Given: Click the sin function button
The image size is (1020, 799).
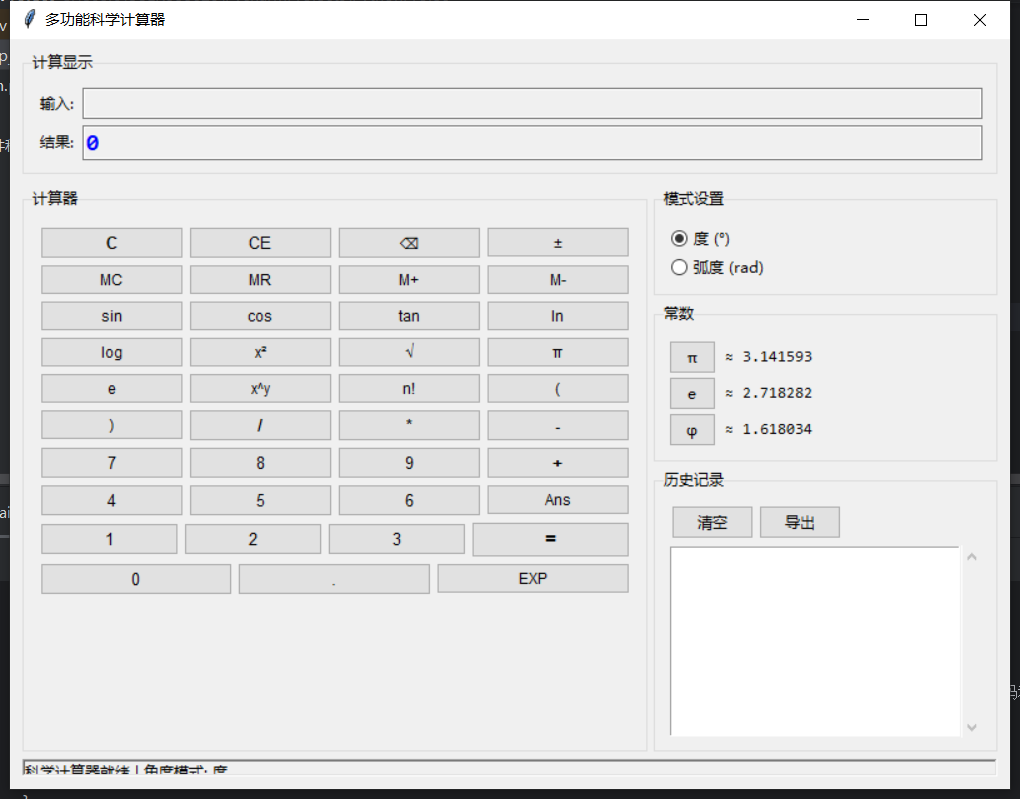Looking at the screenshot, I should pyautogui.click(x=111, y=316).
